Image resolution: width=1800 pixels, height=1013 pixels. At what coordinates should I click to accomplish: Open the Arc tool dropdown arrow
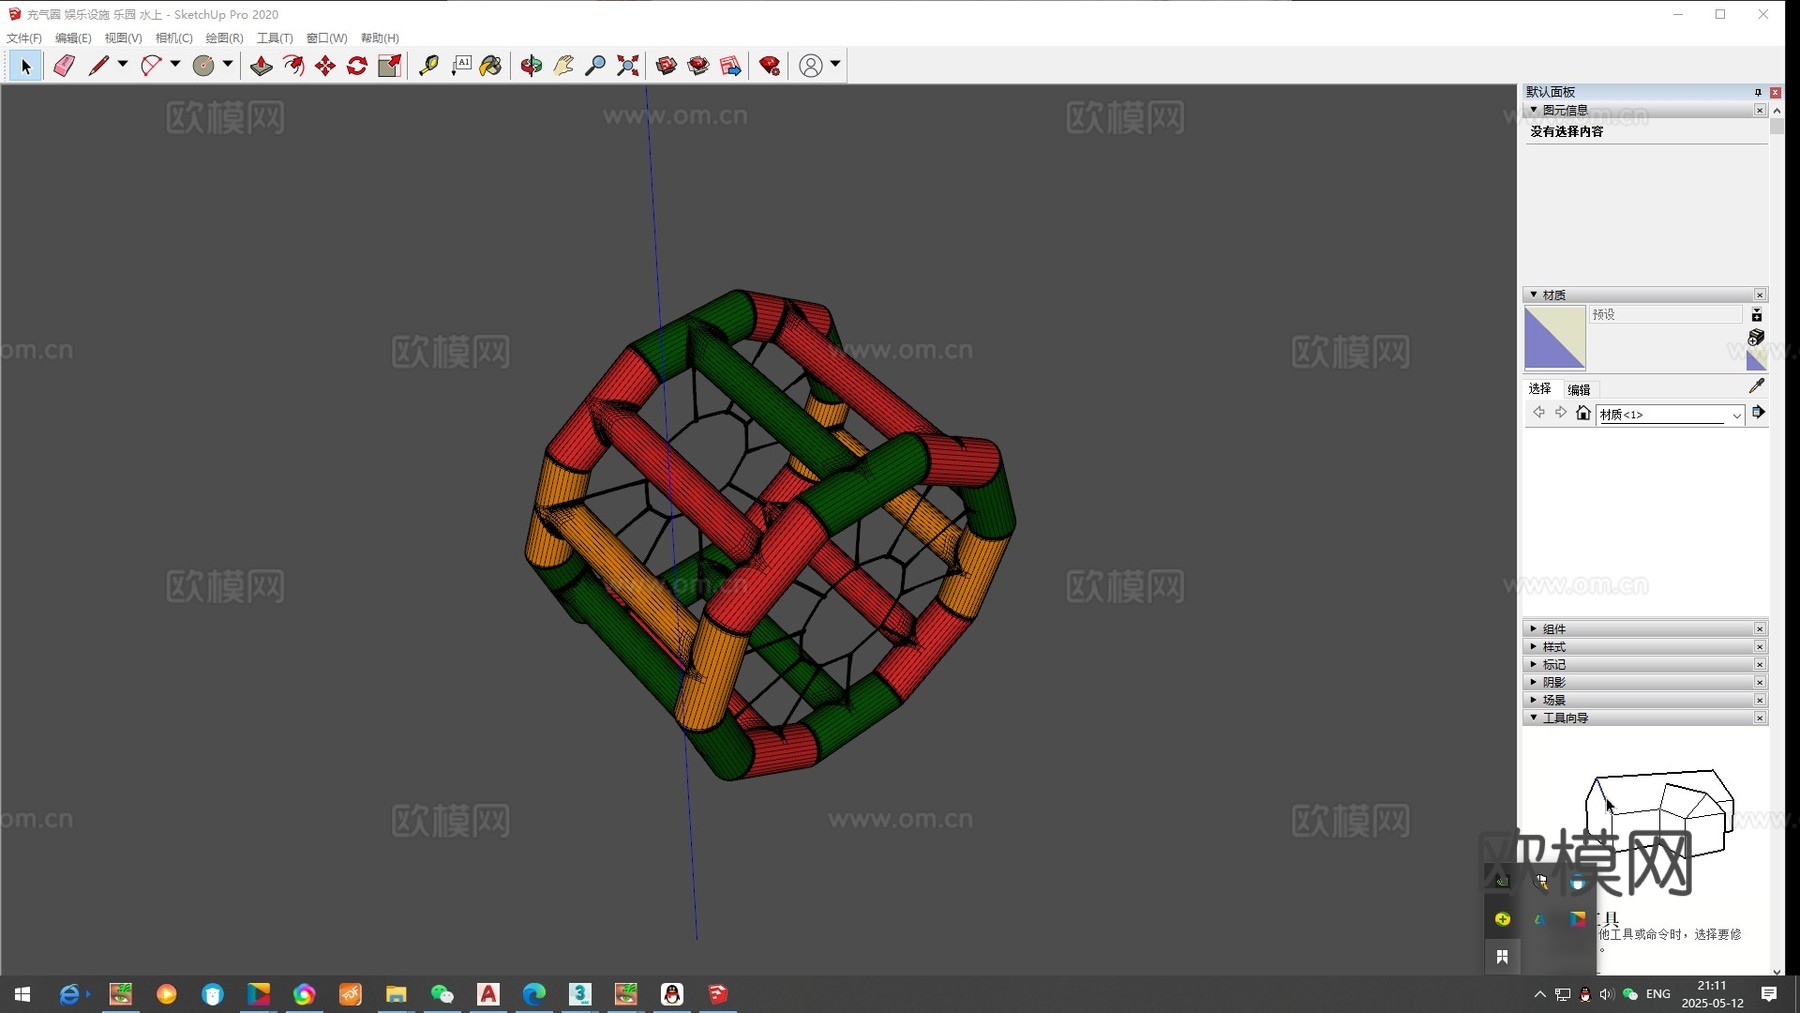tap(175, 64)
